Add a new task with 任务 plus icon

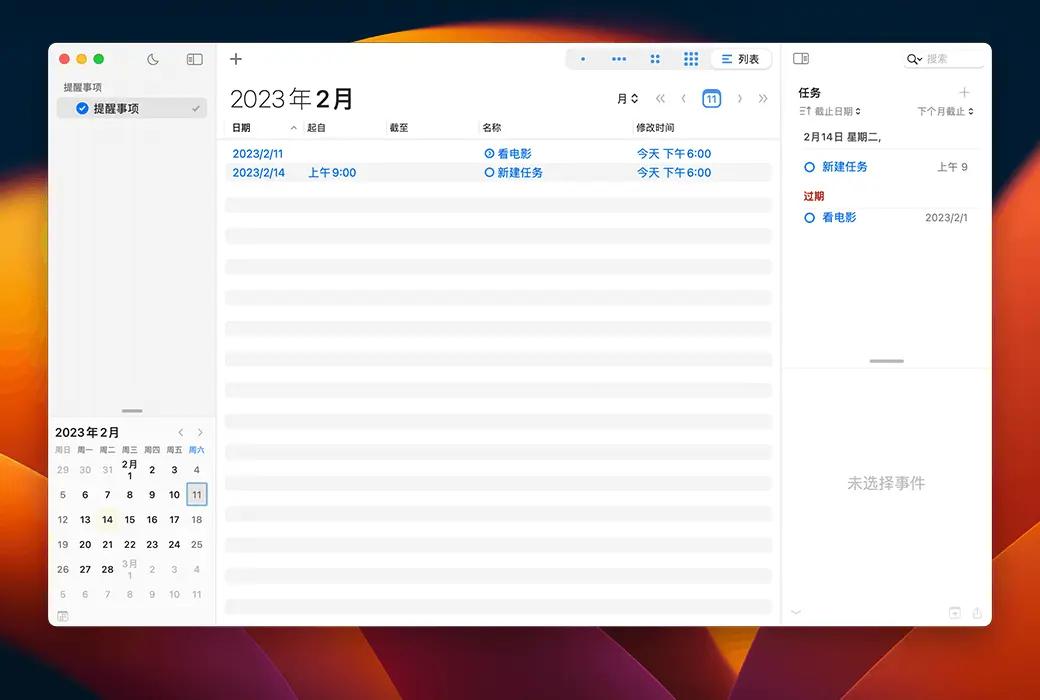[964, 92]
